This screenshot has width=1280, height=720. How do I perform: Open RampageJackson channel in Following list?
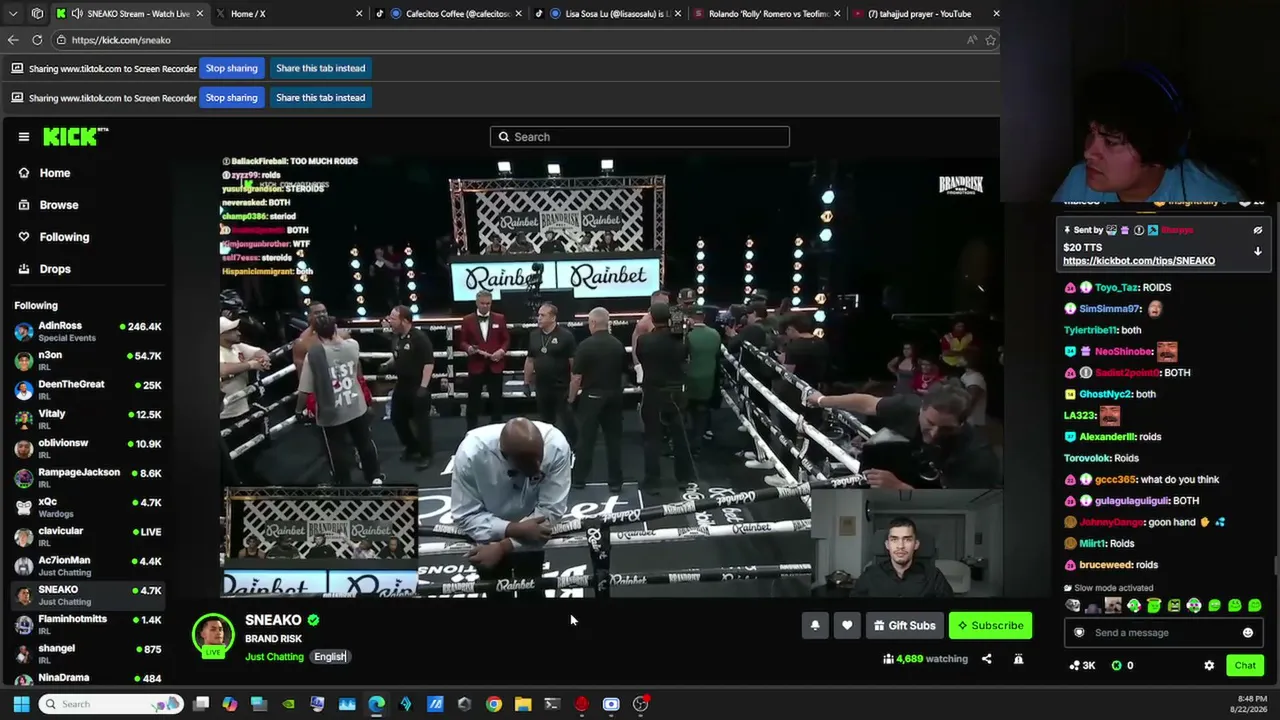coord(88,477)
